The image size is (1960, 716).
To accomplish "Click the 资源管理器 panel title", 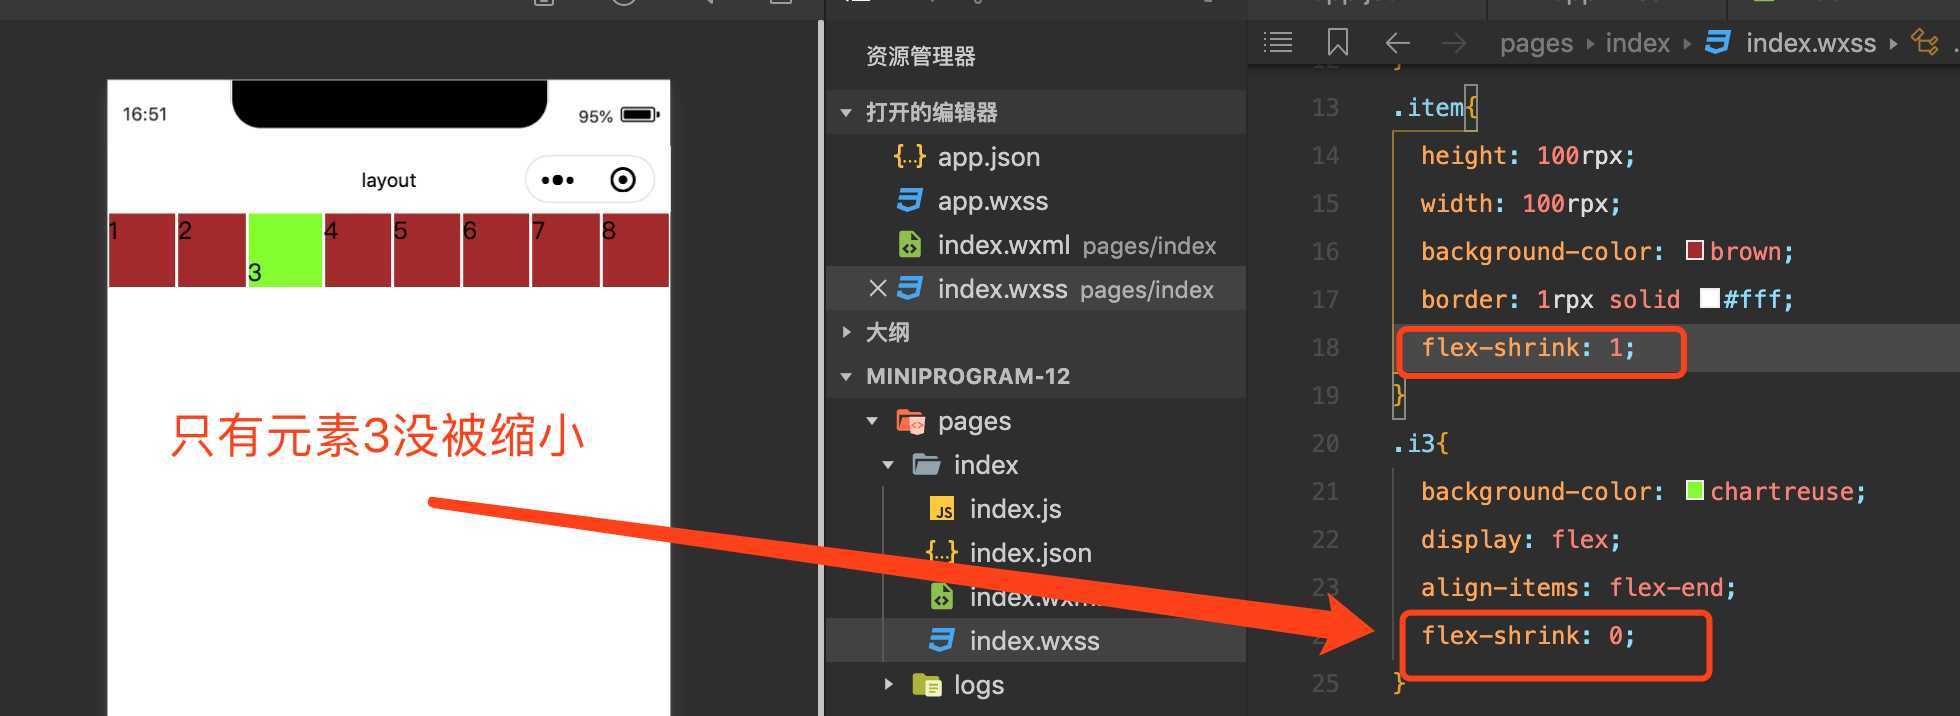I will 920,57.
